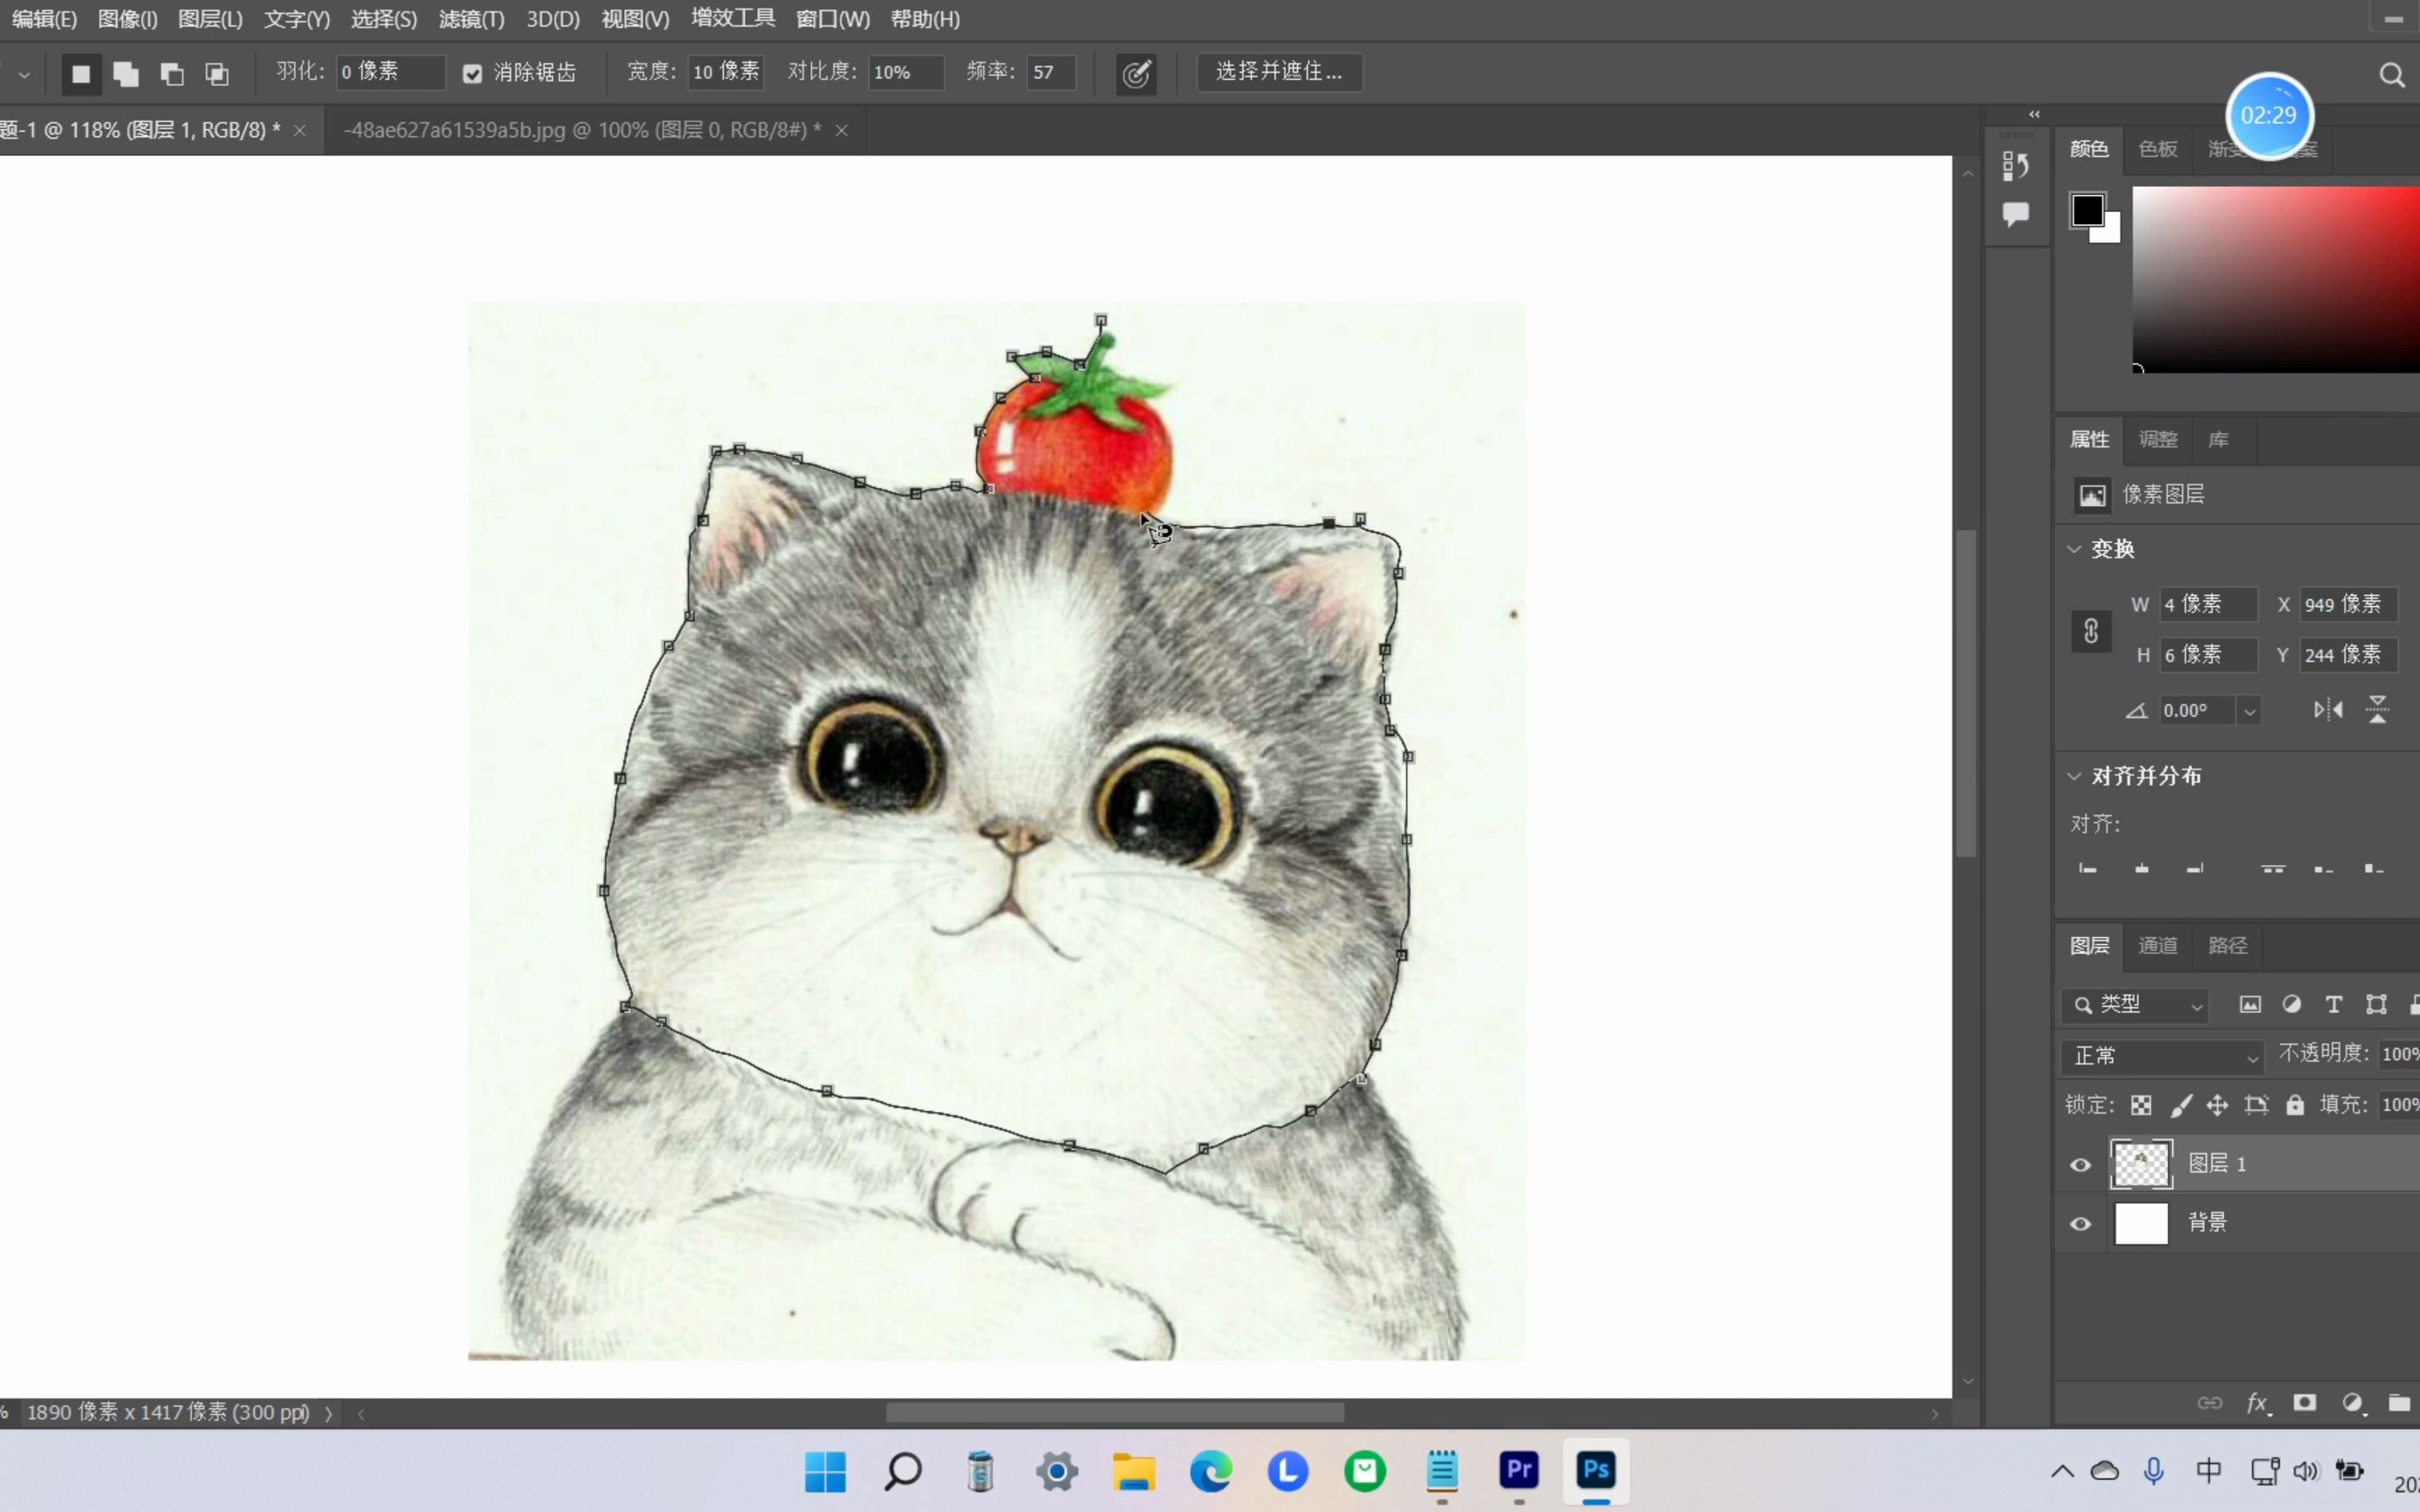2420x1512 pixels.
Task: Open the History panel icon
Action: click(x=2015, y=166)
